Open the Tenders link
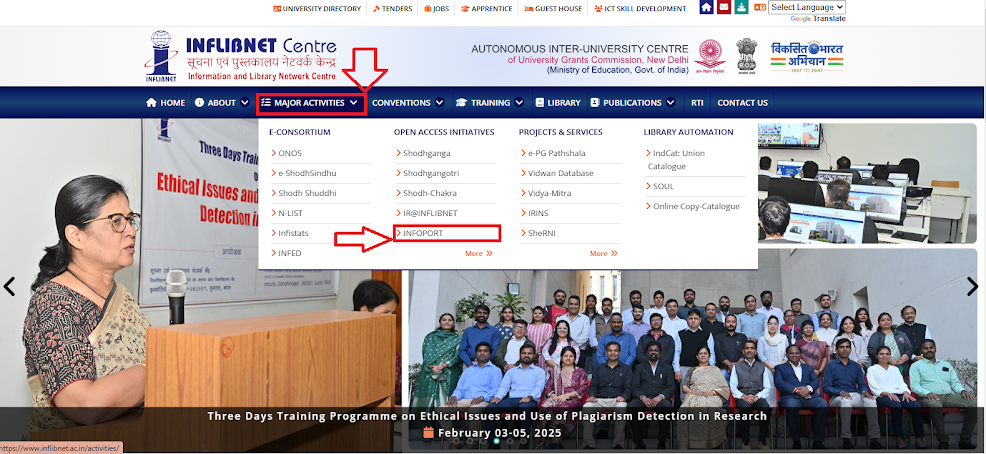 (x=392, y=9)
